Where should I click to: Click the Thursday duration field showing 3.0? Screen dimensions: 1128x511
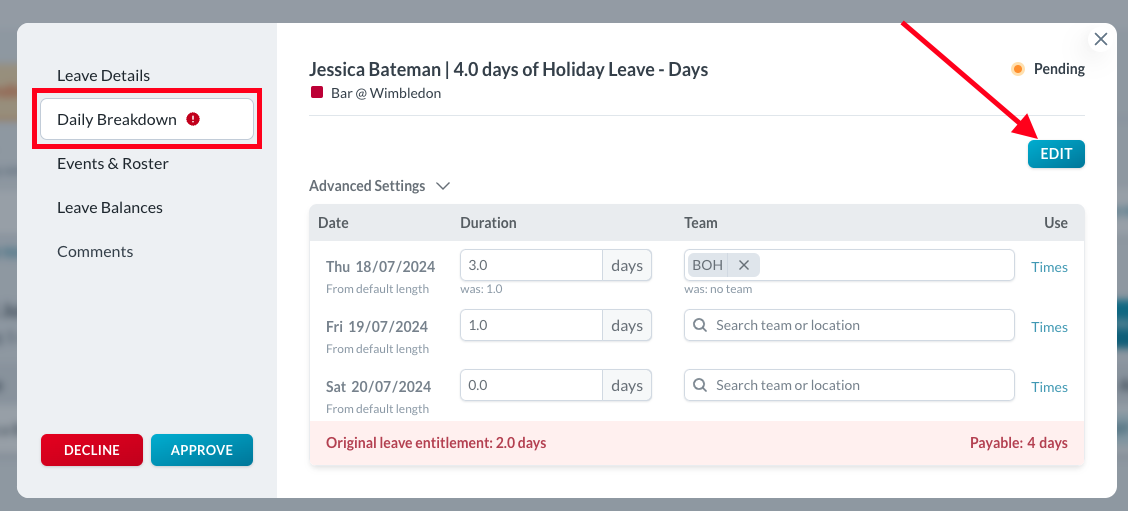pos(530,265)
